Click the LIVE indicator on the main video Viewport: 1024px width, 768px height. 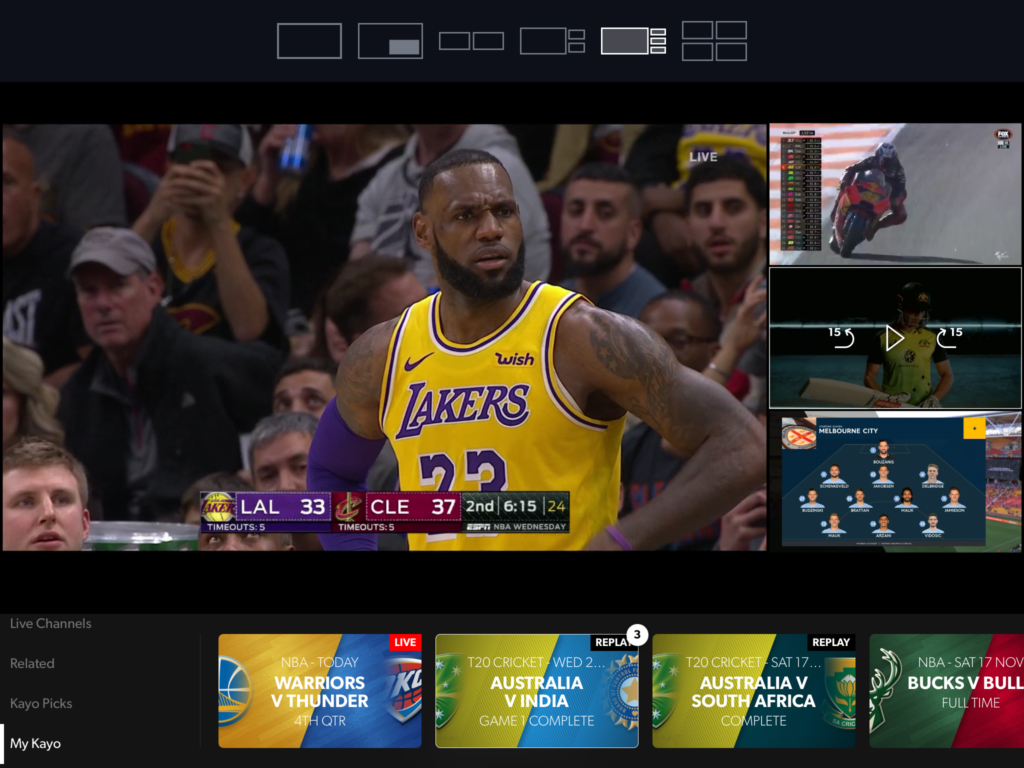(703, 157)
